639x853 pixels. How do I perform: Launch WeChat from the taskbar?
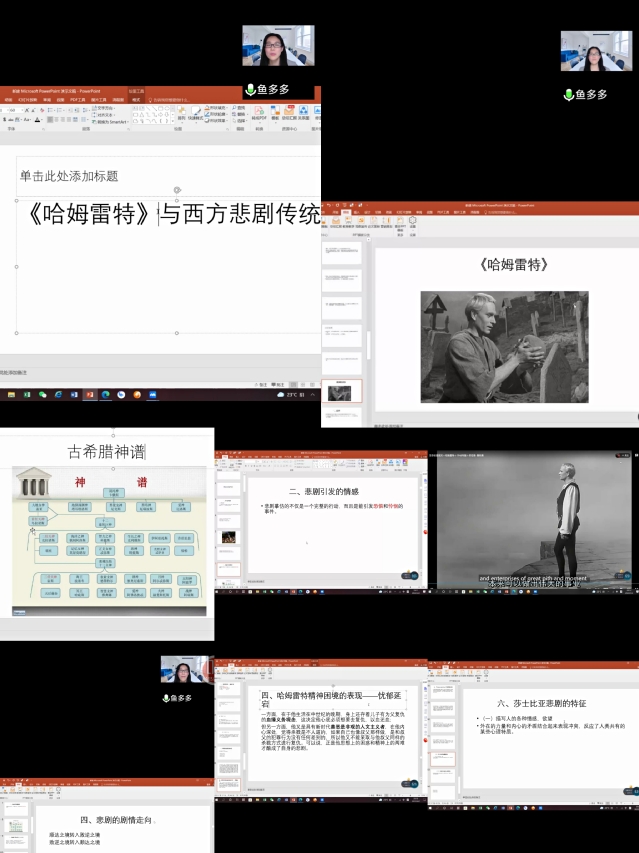[42, 394]
